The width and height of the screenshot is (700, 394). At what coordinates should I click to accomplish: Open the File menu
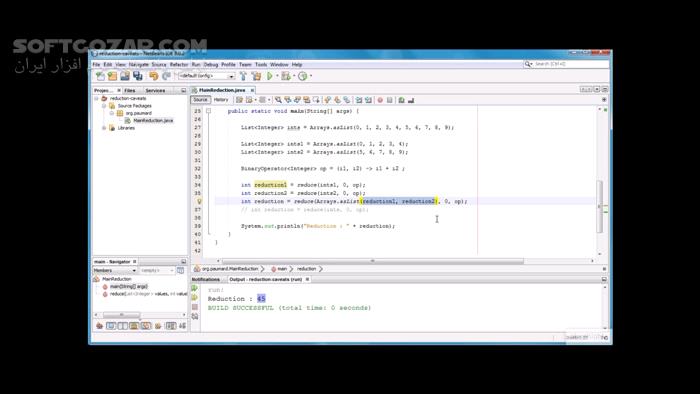click(96, 65)
